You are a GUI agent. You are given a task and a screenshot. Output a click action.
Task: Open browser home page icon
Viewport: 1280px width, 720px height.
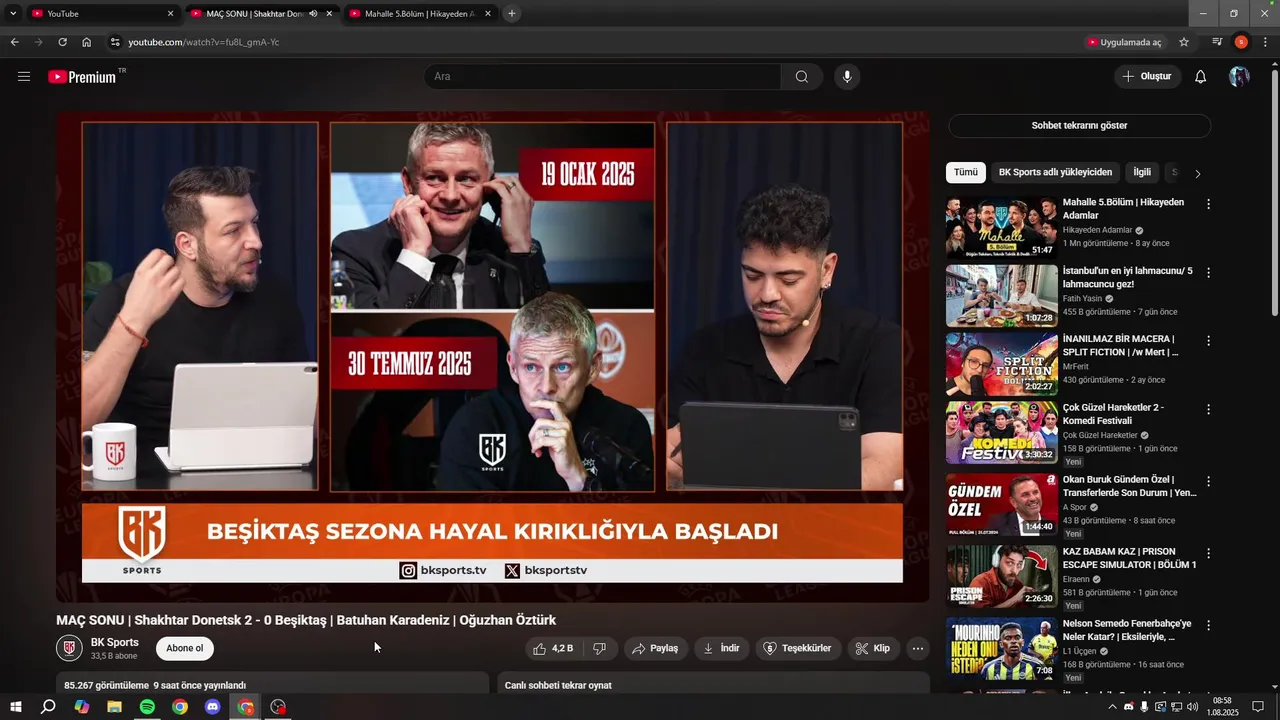(87, 42)
